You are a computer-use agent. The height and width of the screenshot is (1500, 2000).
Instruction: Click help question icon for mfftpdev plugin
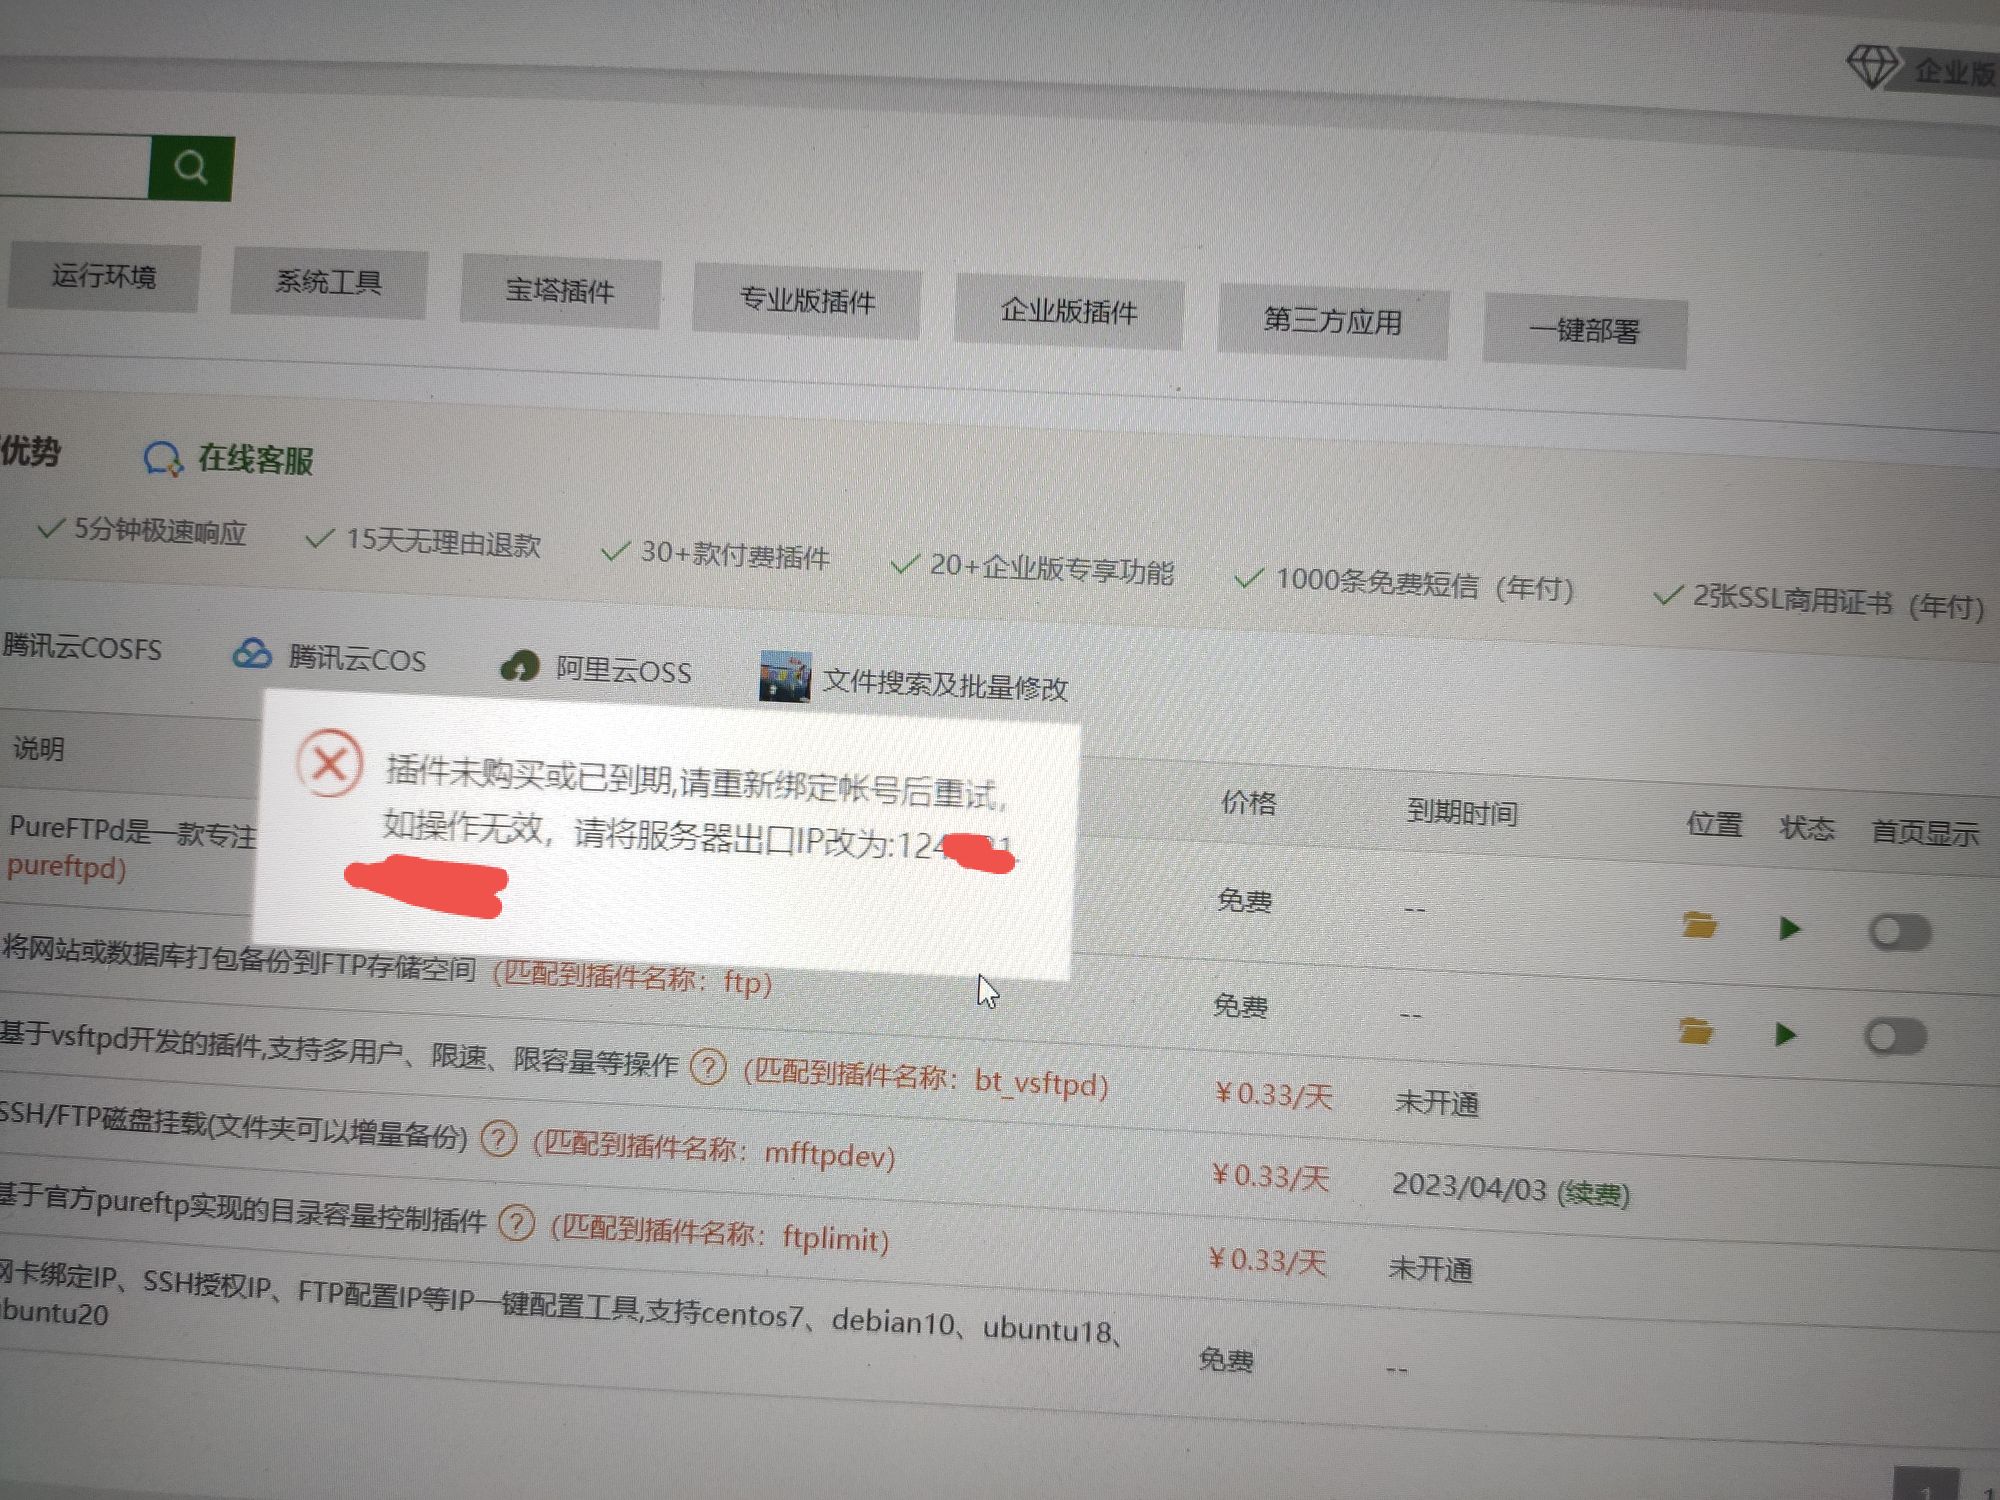[x=499, y=1139]
